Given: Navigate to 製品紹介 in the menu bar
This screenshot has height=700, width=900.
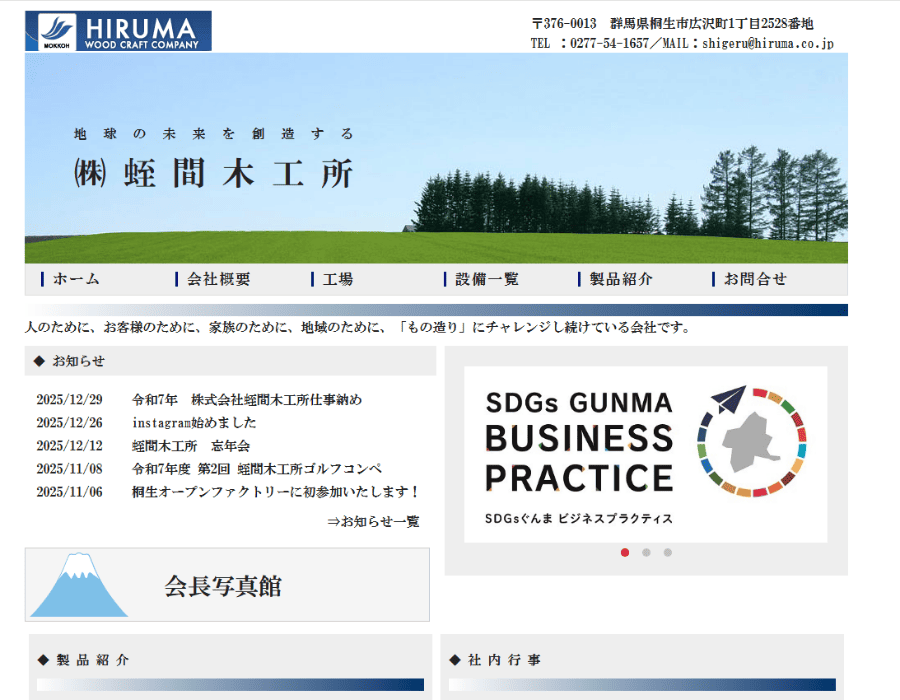Looking at the screenshot, I should click(620, 280).
